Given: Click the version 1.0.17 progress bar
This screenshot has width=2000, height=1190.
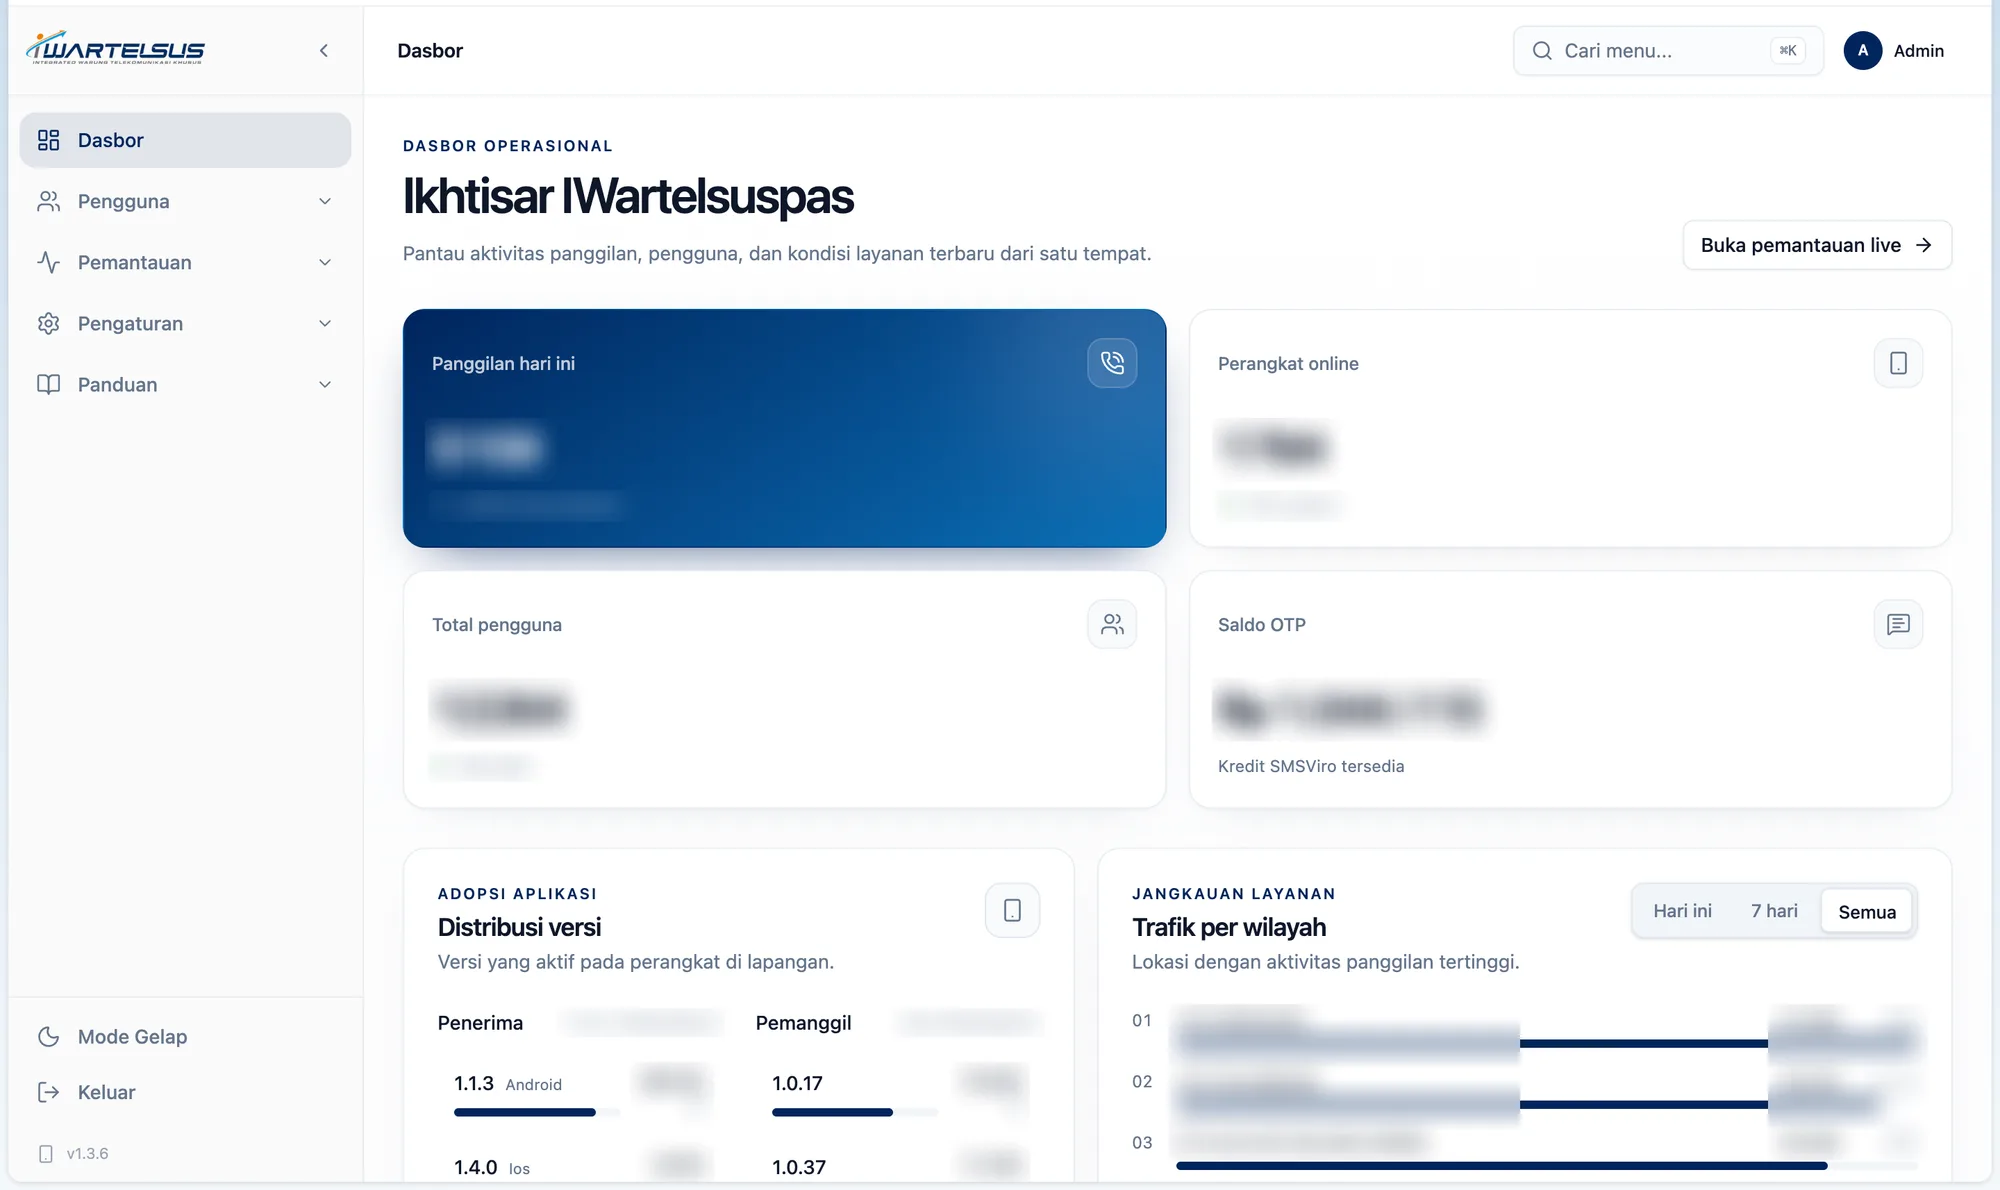Looking at the screenshot, I should [855, 1112].
